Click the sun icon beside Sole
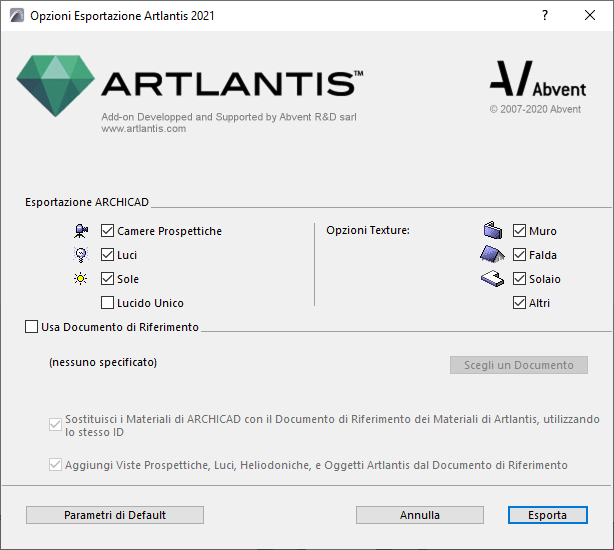The width and height of the screenshot is (614, 550). (x=81, y=279)
